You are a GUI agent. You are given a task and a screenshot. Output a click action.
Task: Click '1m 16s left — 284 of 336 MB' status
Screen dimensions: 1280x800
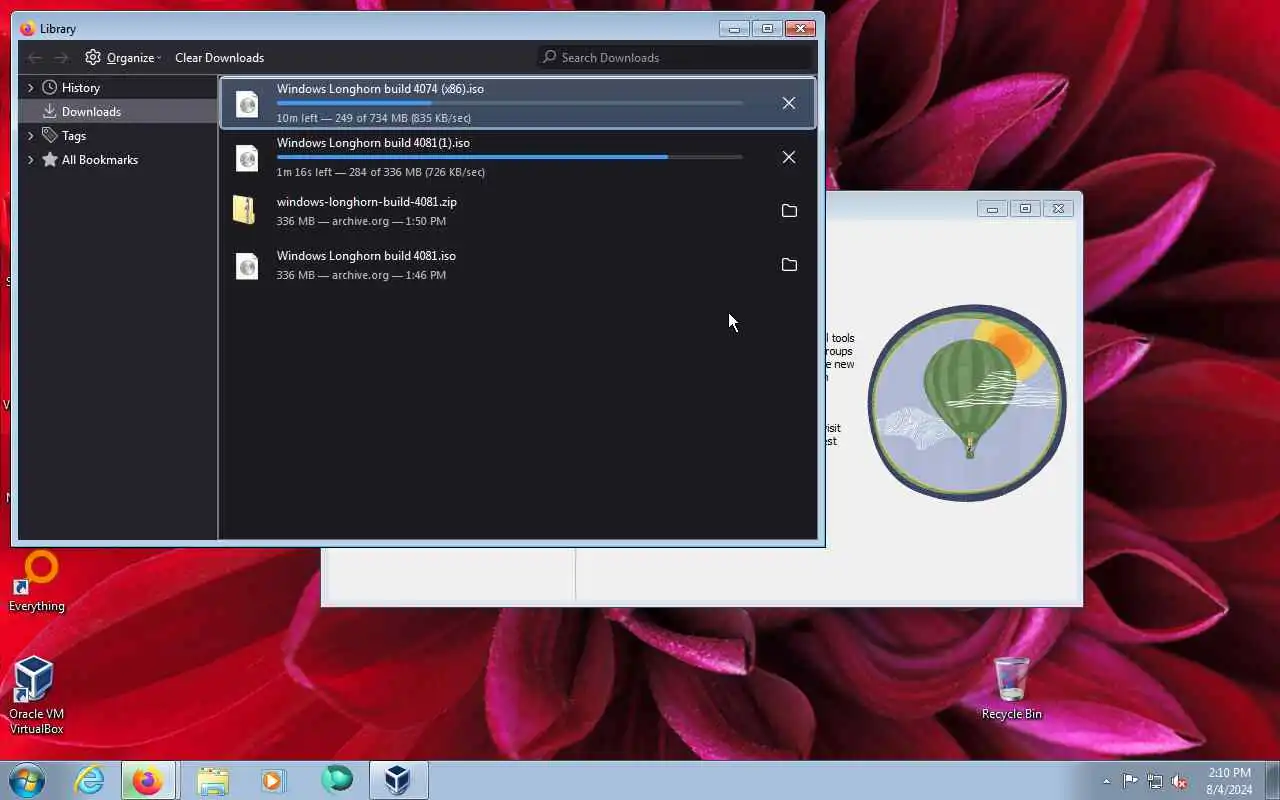(381, 172)
